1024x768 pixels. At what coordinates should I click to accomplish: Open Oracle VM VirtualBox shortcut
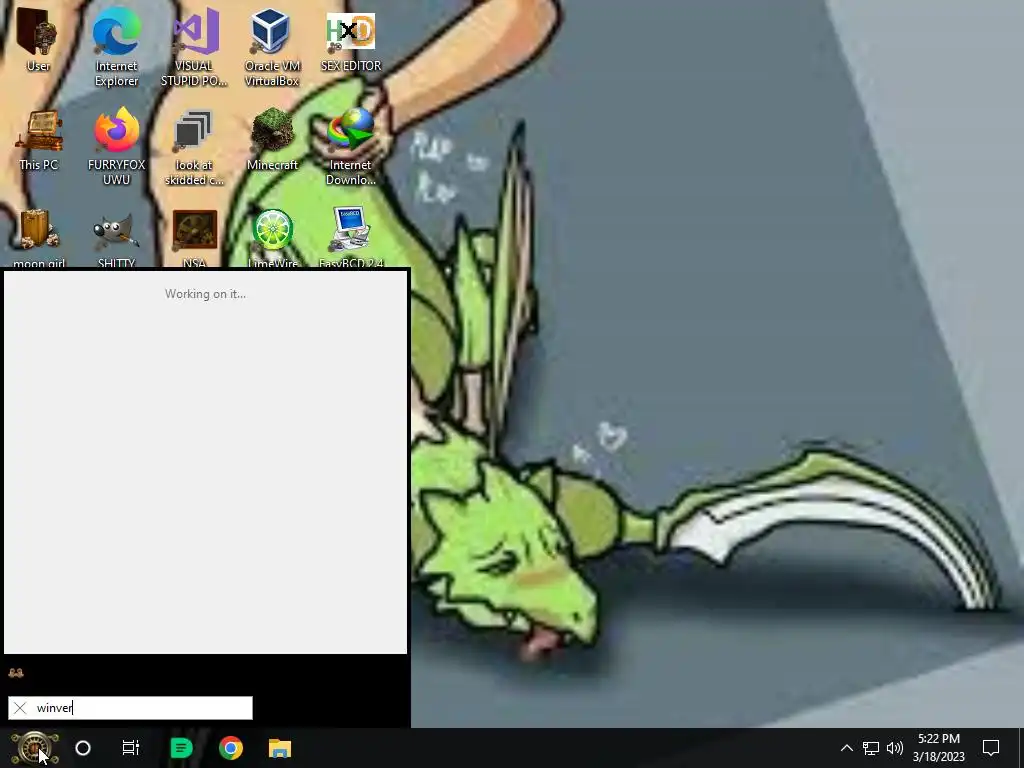point(272,47)
